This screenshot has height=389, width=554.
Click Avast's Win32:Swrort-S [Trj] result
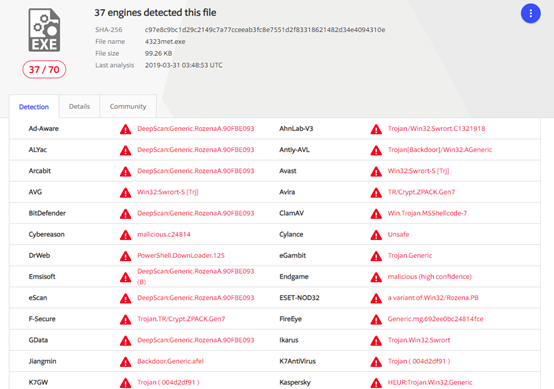pos(418,171)
